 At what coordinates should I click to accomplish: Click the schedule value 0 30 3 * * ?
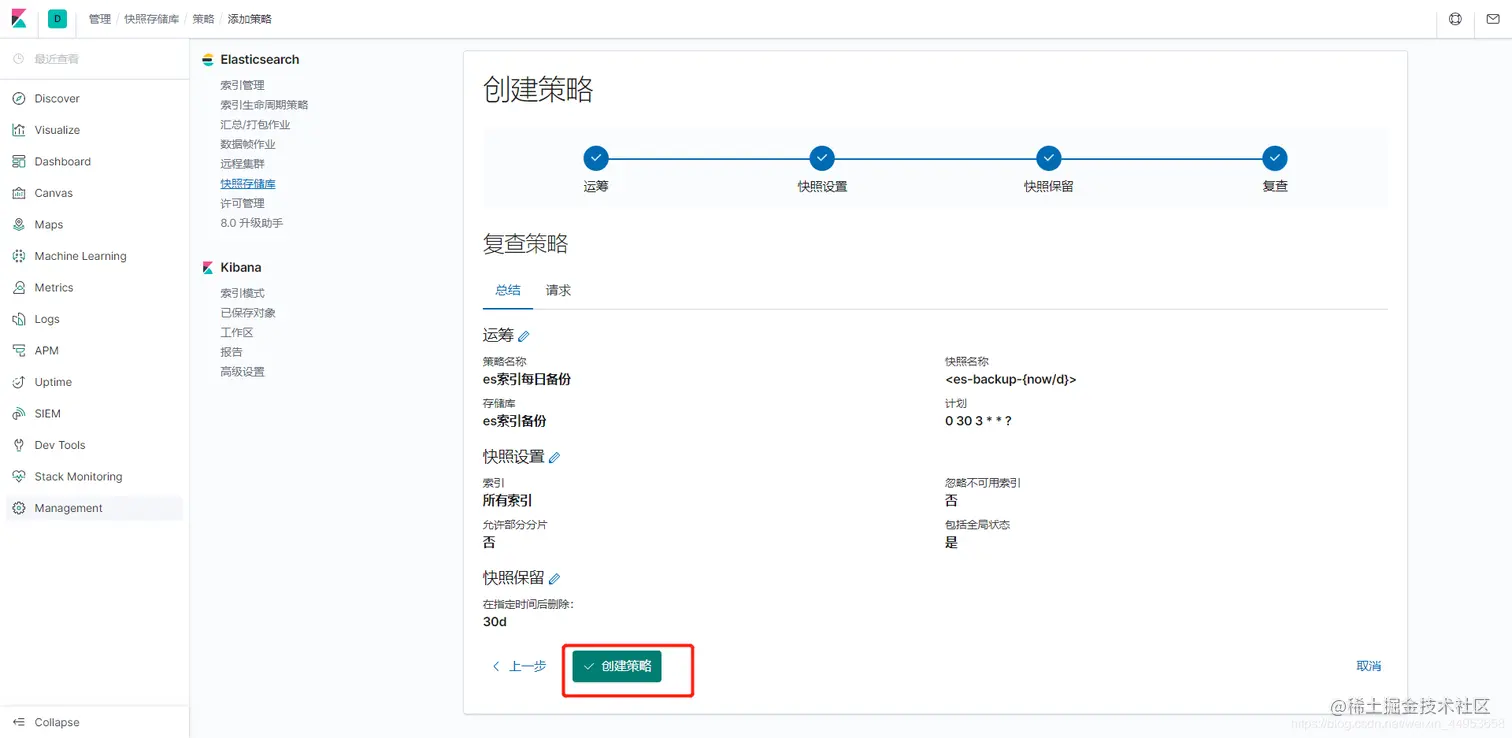click(x=979, y=421)
